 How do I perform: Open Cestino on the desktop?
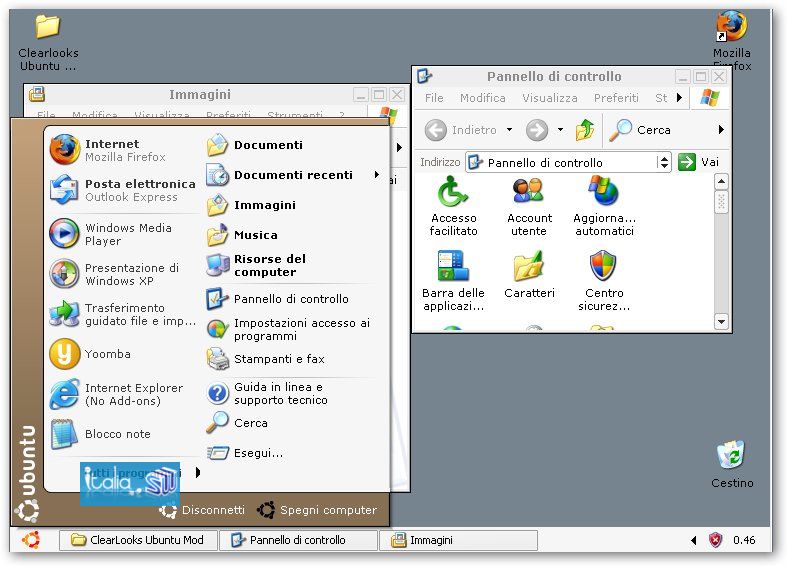pyautogui.click(x=732, y=464)
